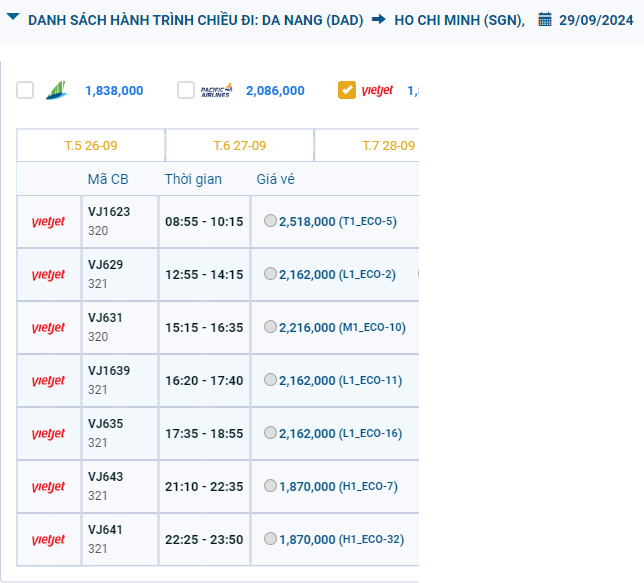Click the calendar icon beside 29/09/2024
This screenshot has width=644, height=583.
tap(545, 20)
